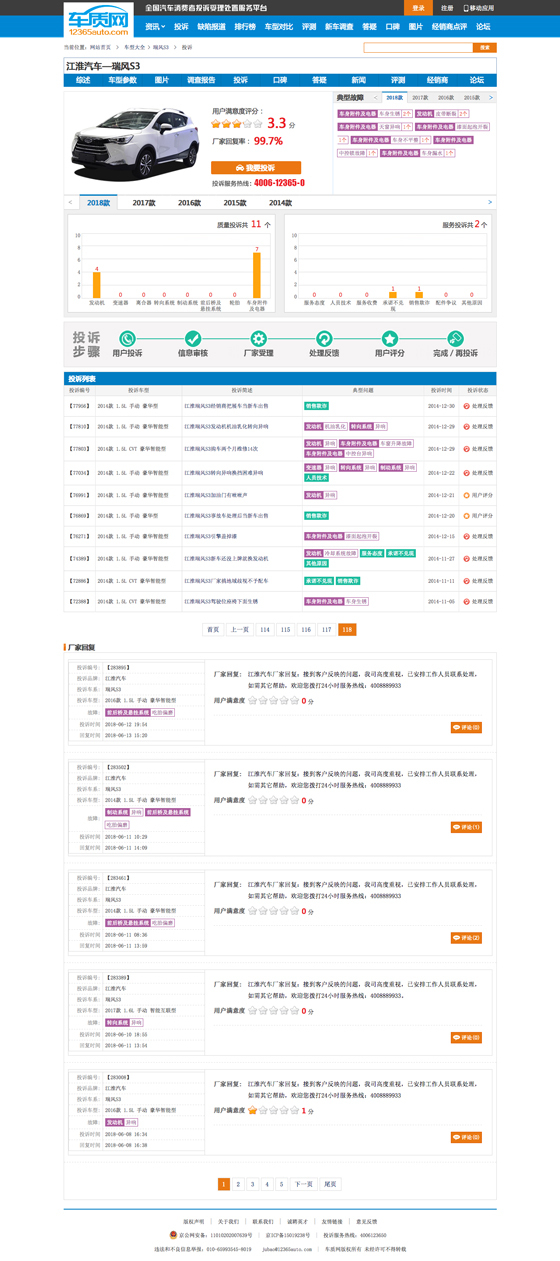Click status icon for complaint 77936

pos(466,406)
